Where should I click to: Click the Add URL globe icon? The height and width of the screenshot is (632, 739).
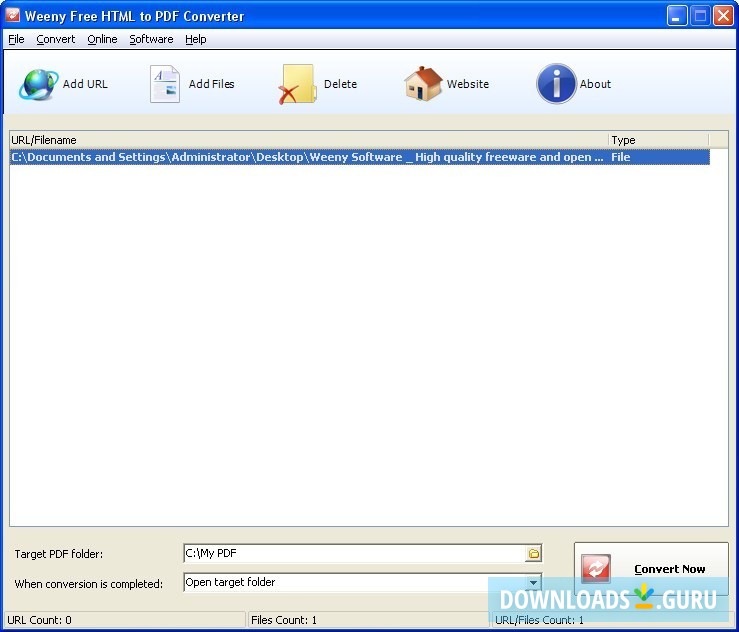click(x=38, y=84)
